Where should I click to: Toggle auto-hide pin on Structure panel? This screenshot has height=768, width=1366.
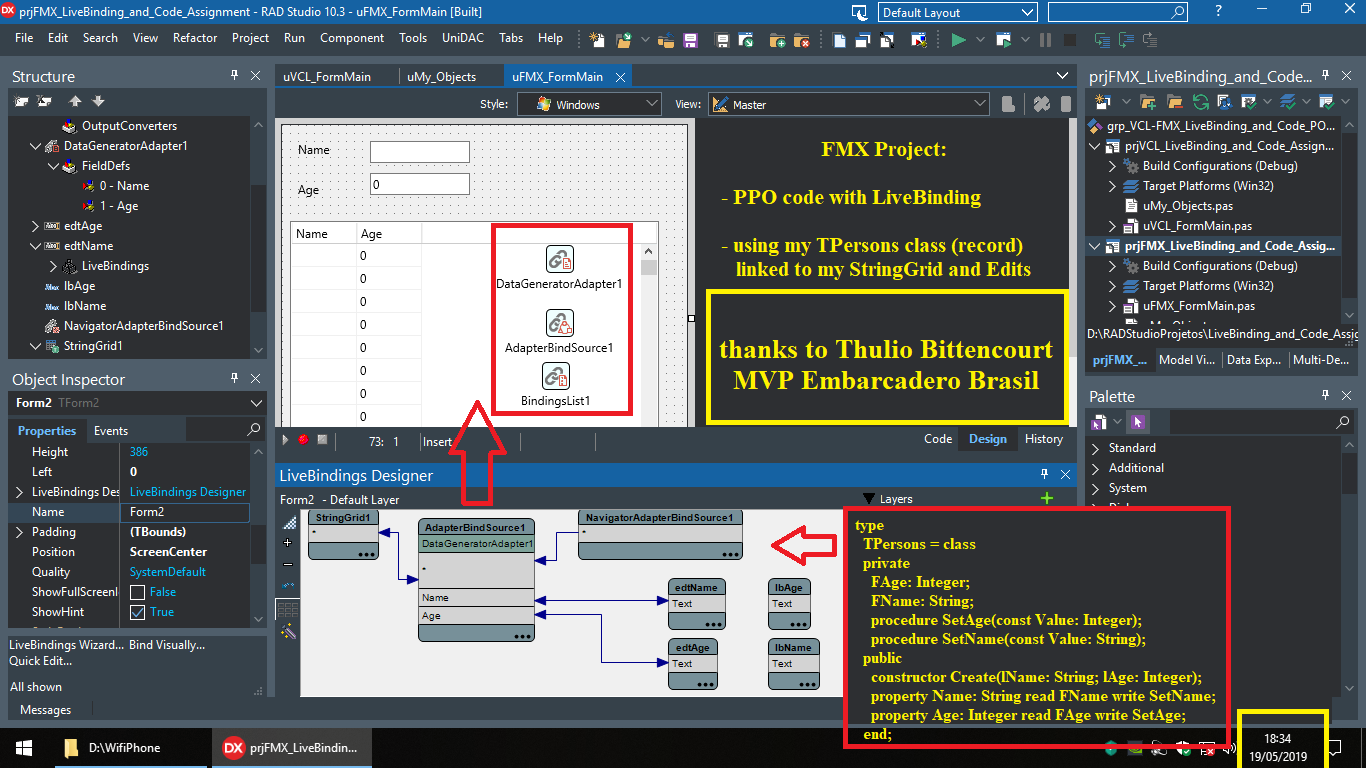click(234, 76)
